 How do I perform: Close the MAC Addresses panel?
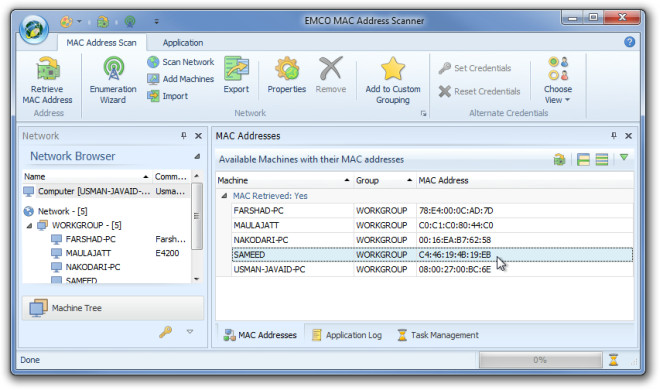[628, 136]
